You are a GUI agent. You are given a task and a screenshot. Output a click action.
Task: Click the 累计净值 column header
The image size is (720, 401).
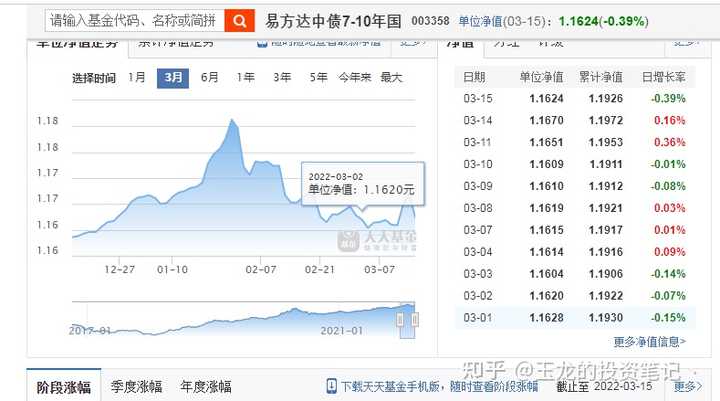pyautogui.click(x=601, y=77)
